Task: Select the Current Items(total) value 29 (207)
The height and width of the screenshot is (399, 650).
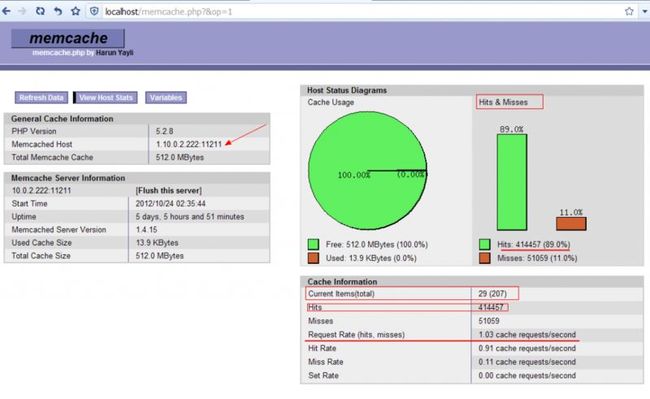Action: 492,294
